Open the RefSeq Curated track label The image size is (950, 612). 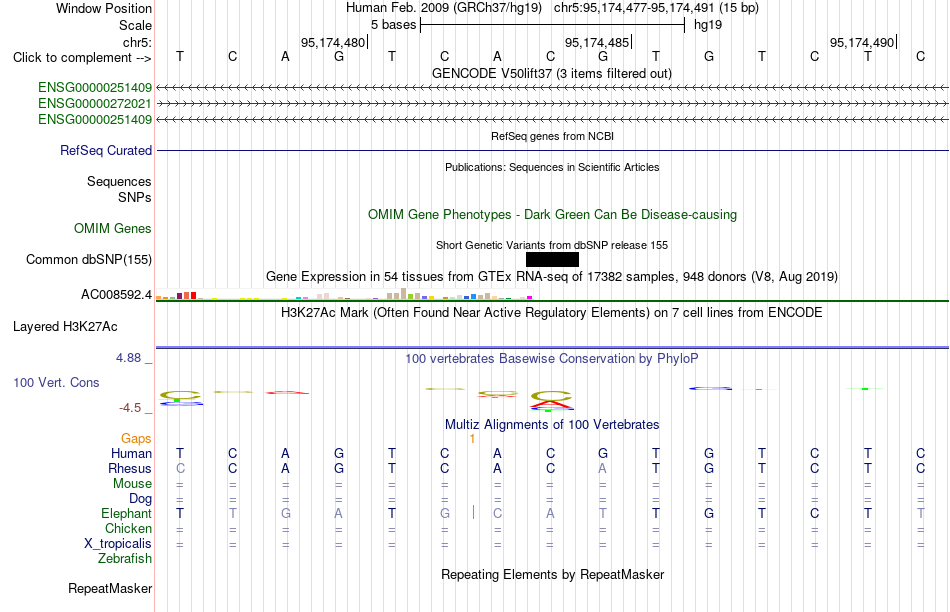click(x=105, y=150)
